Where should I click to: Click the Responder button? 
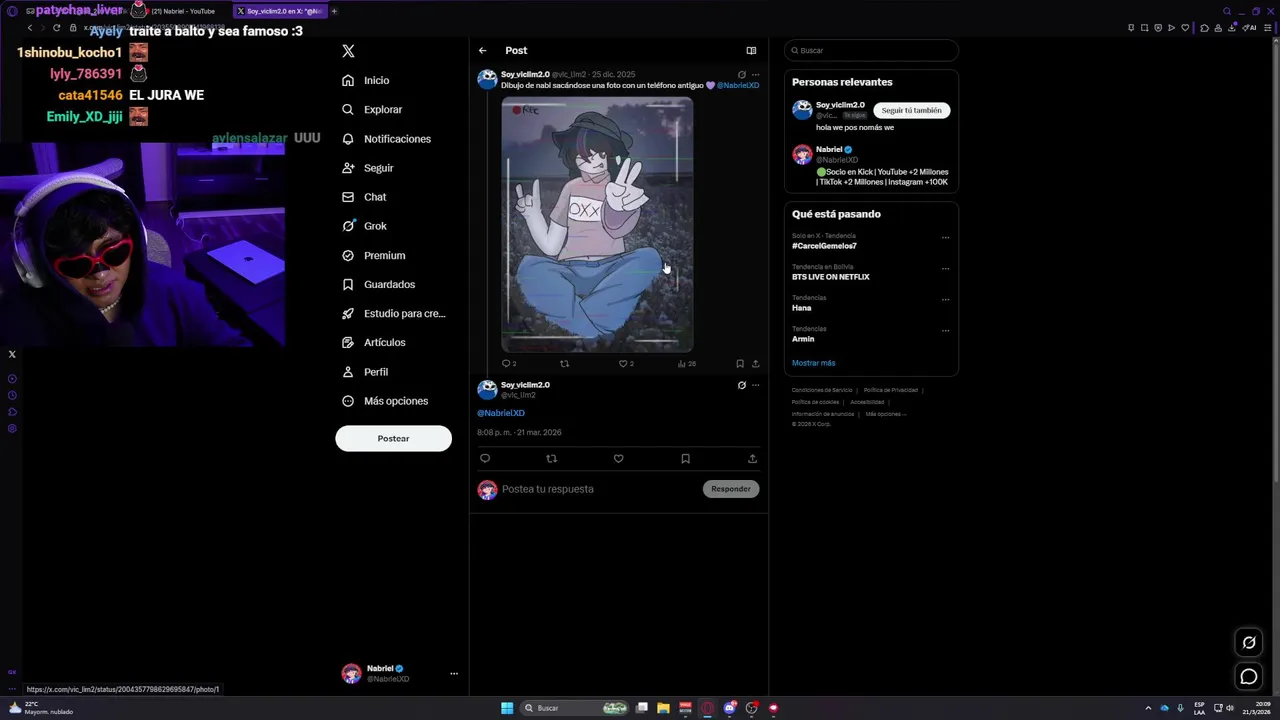pyautogui.click(x=731, y=489)
